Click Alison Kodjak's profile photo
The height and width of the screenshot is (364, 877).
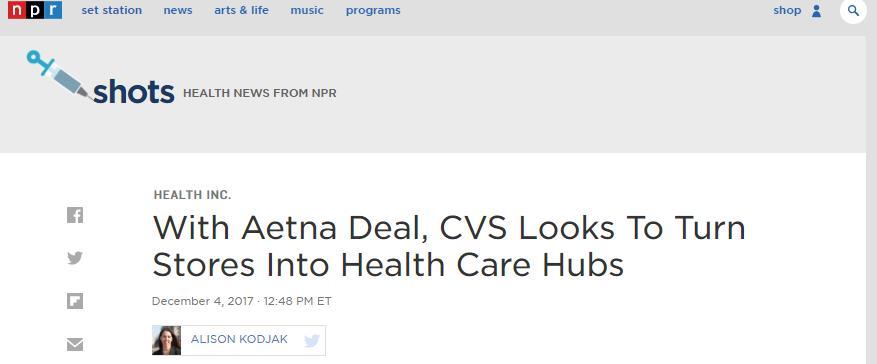pyautogui.click(x=166, y=340)
